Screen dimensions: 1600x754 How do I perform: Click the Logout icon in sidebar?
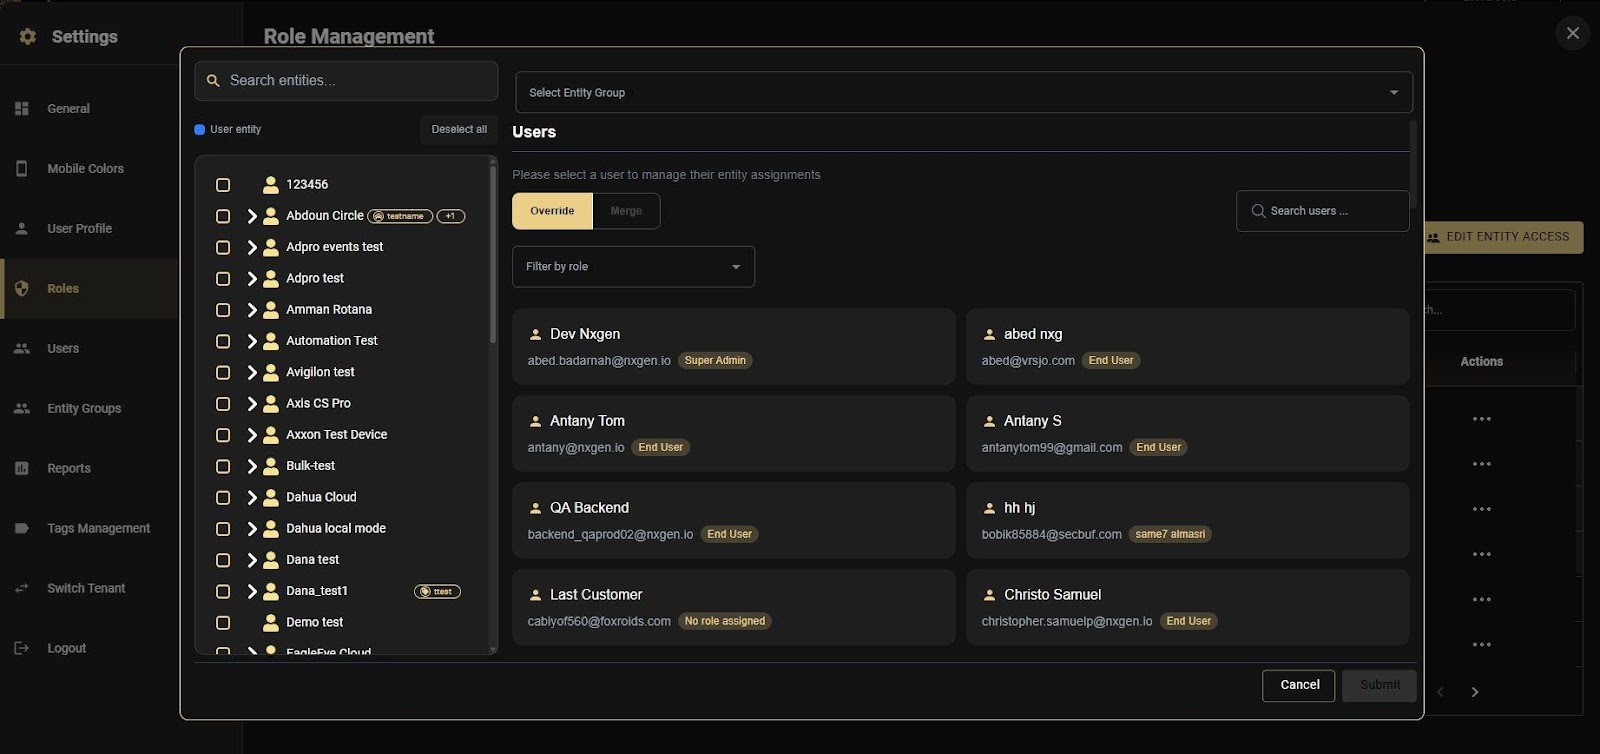point(22,648)
